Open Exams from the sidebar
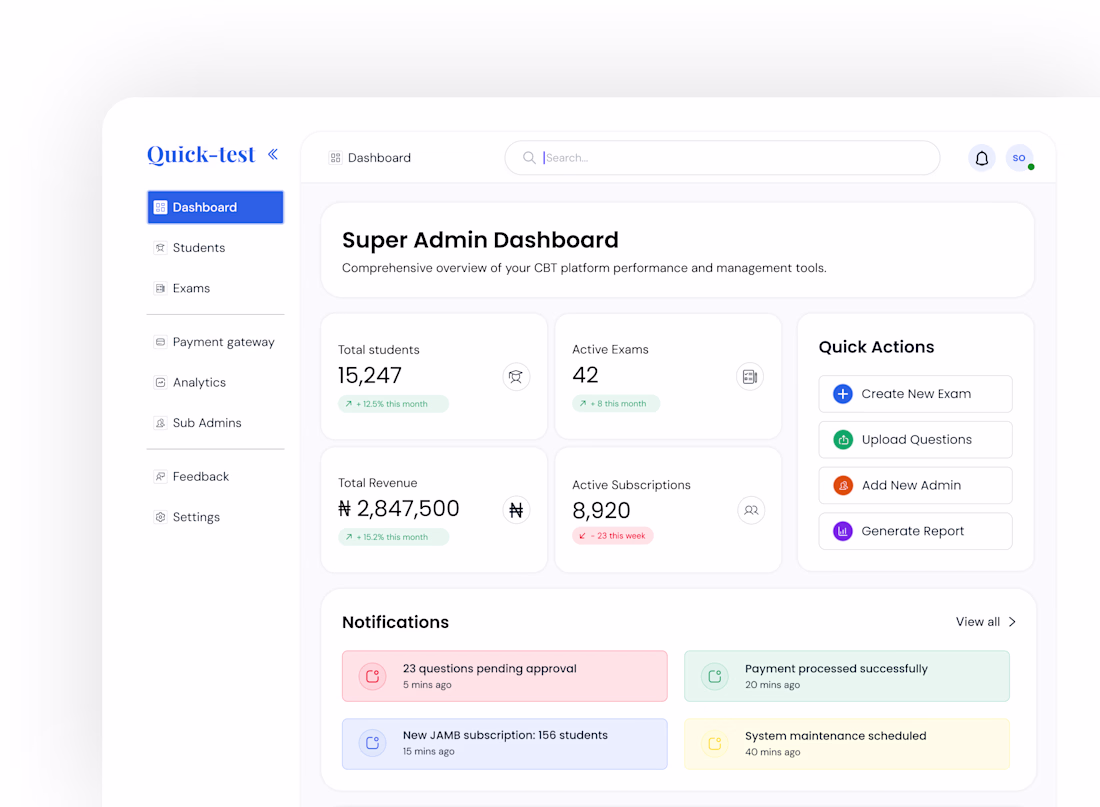The image size is (1100, 807). click(215, 288)
